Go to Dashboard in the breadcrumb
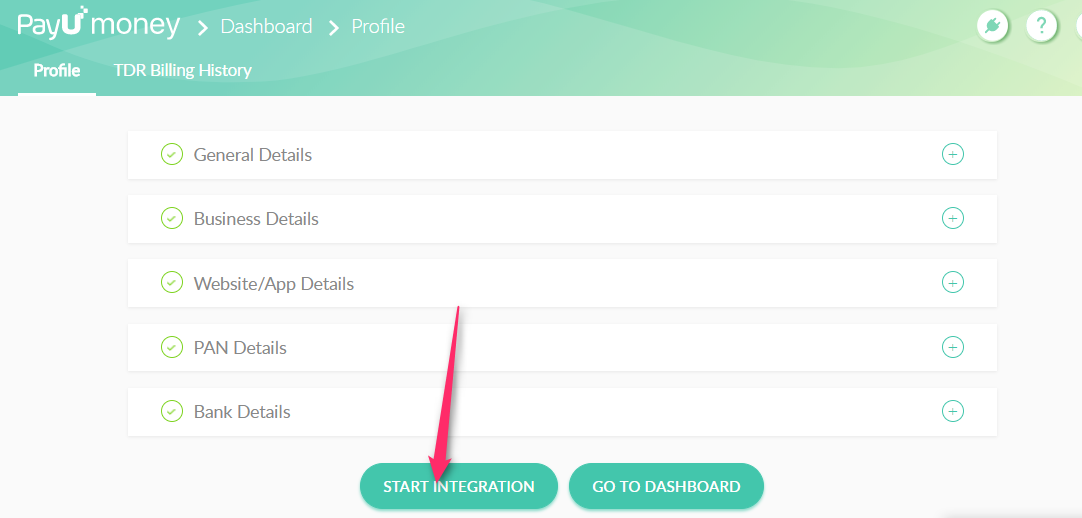1082x518 pixels. [x=266, y=27]
